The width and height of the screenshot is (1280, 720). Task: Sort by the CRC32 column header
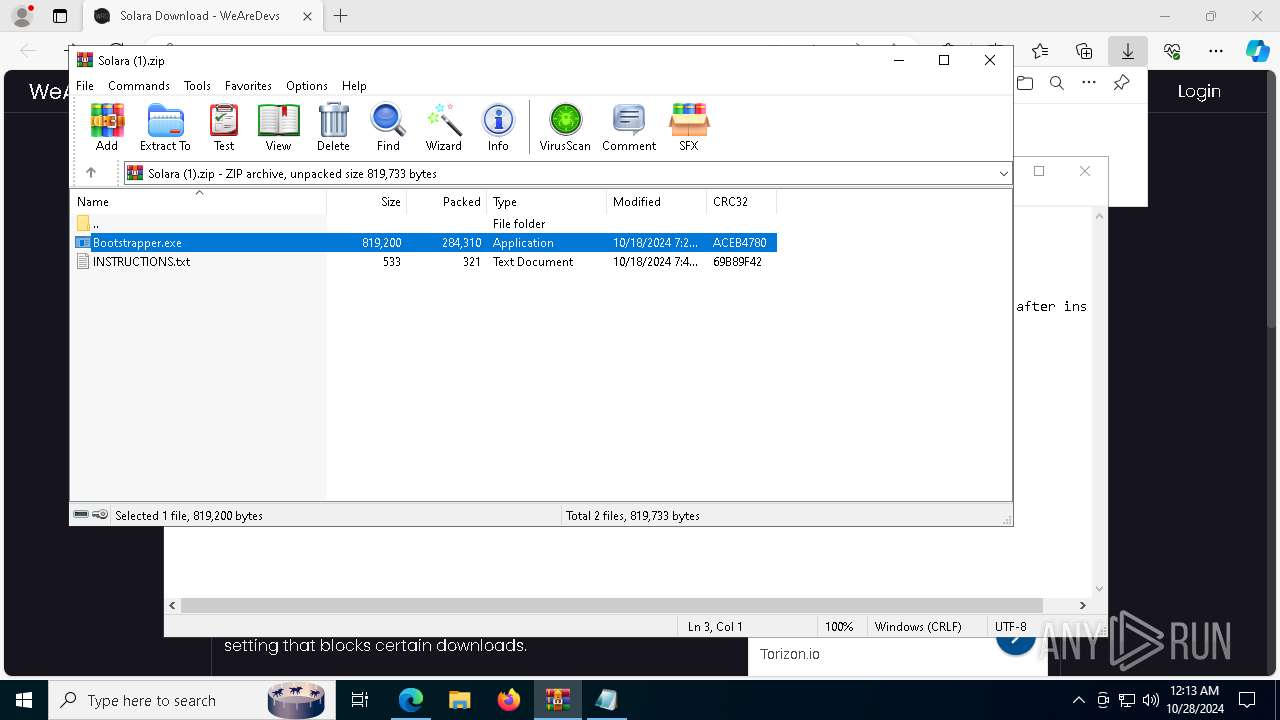[742, 202]
